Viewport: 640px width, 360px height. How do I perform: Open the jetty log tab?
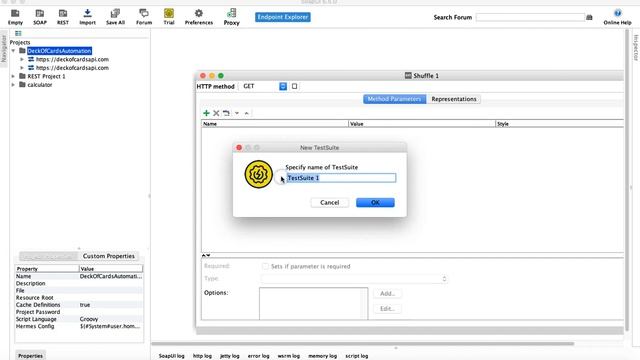tap(229, 356)
